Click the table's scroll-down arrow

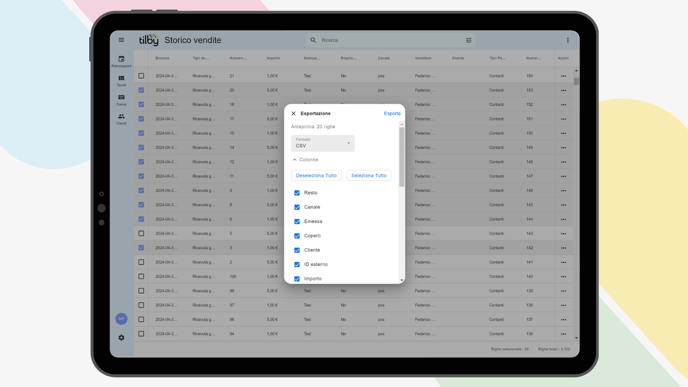(576, 338)
